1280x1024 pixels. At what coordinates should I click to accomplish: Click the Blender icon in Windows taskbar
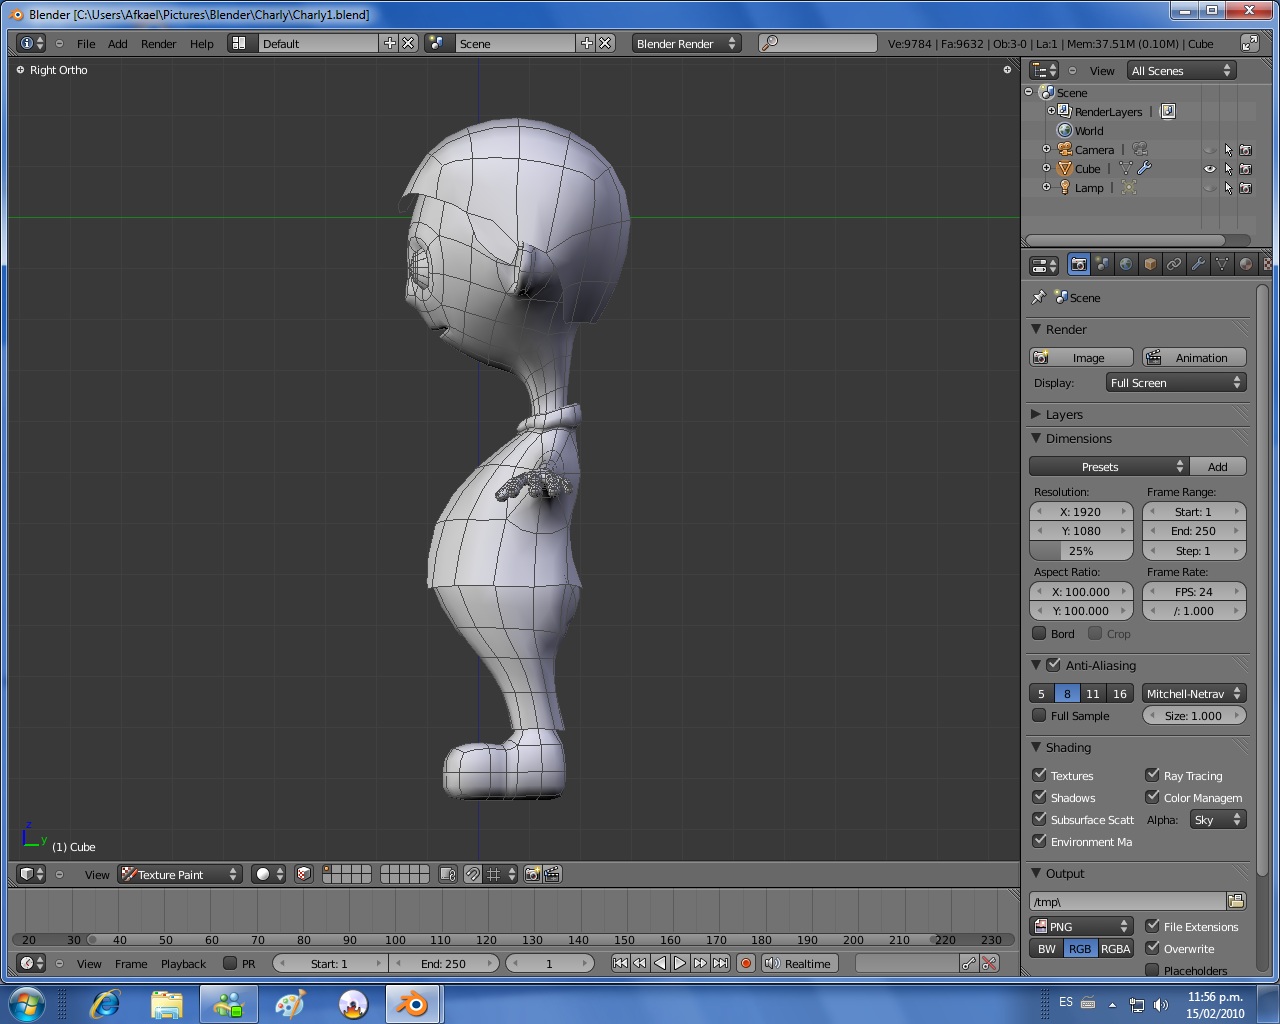click(412, 1004)
